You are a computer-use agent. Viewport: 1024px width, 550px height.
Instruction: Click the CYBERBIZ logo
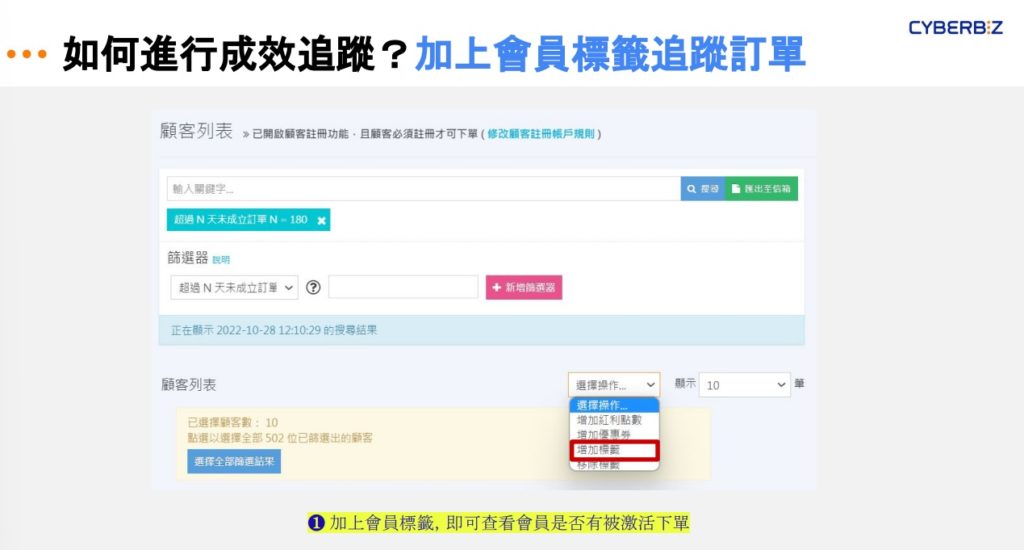click(x=954, y=28)
